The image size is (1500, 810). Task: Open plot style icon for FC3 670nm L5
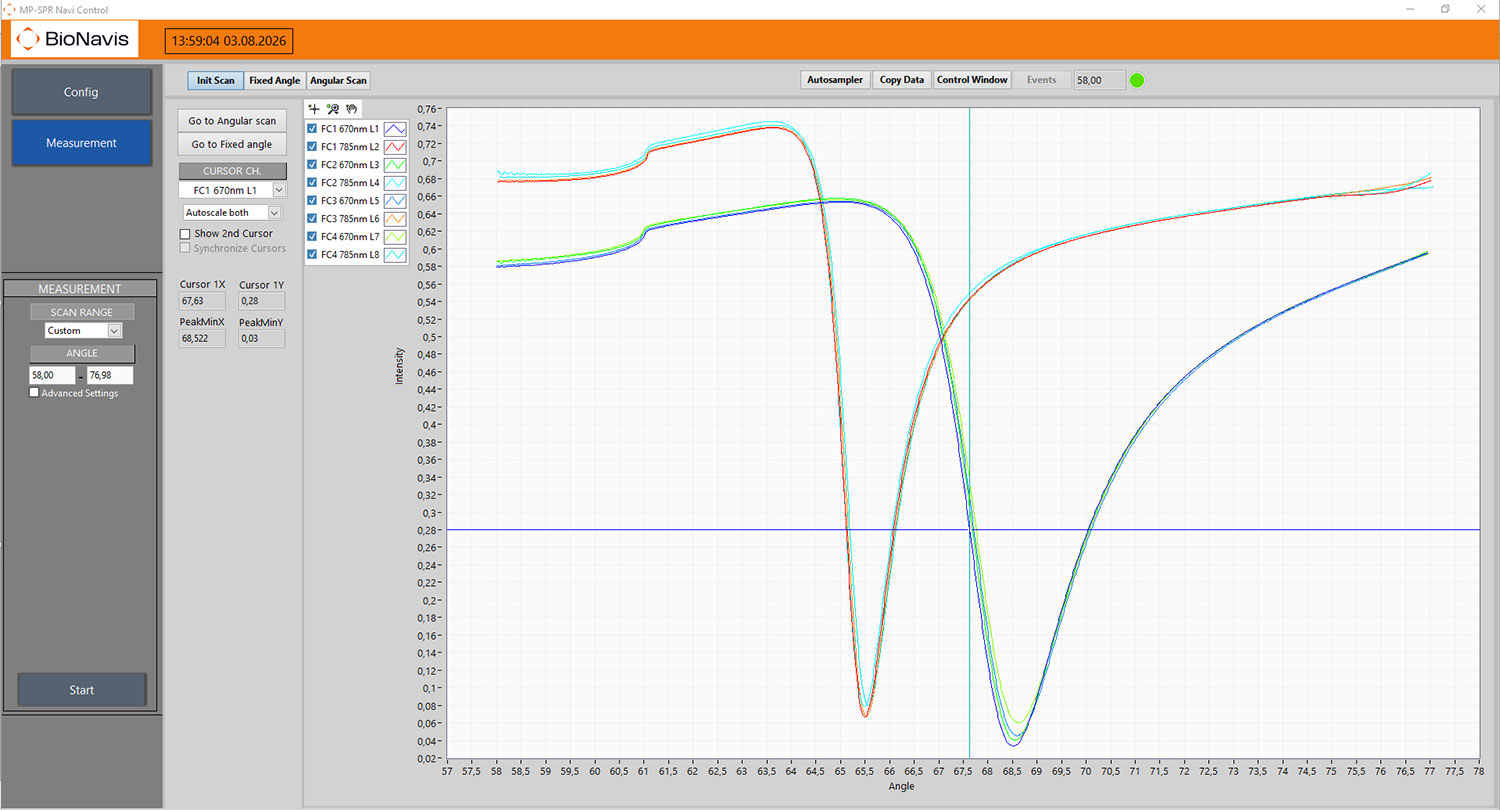click(396, 201)
